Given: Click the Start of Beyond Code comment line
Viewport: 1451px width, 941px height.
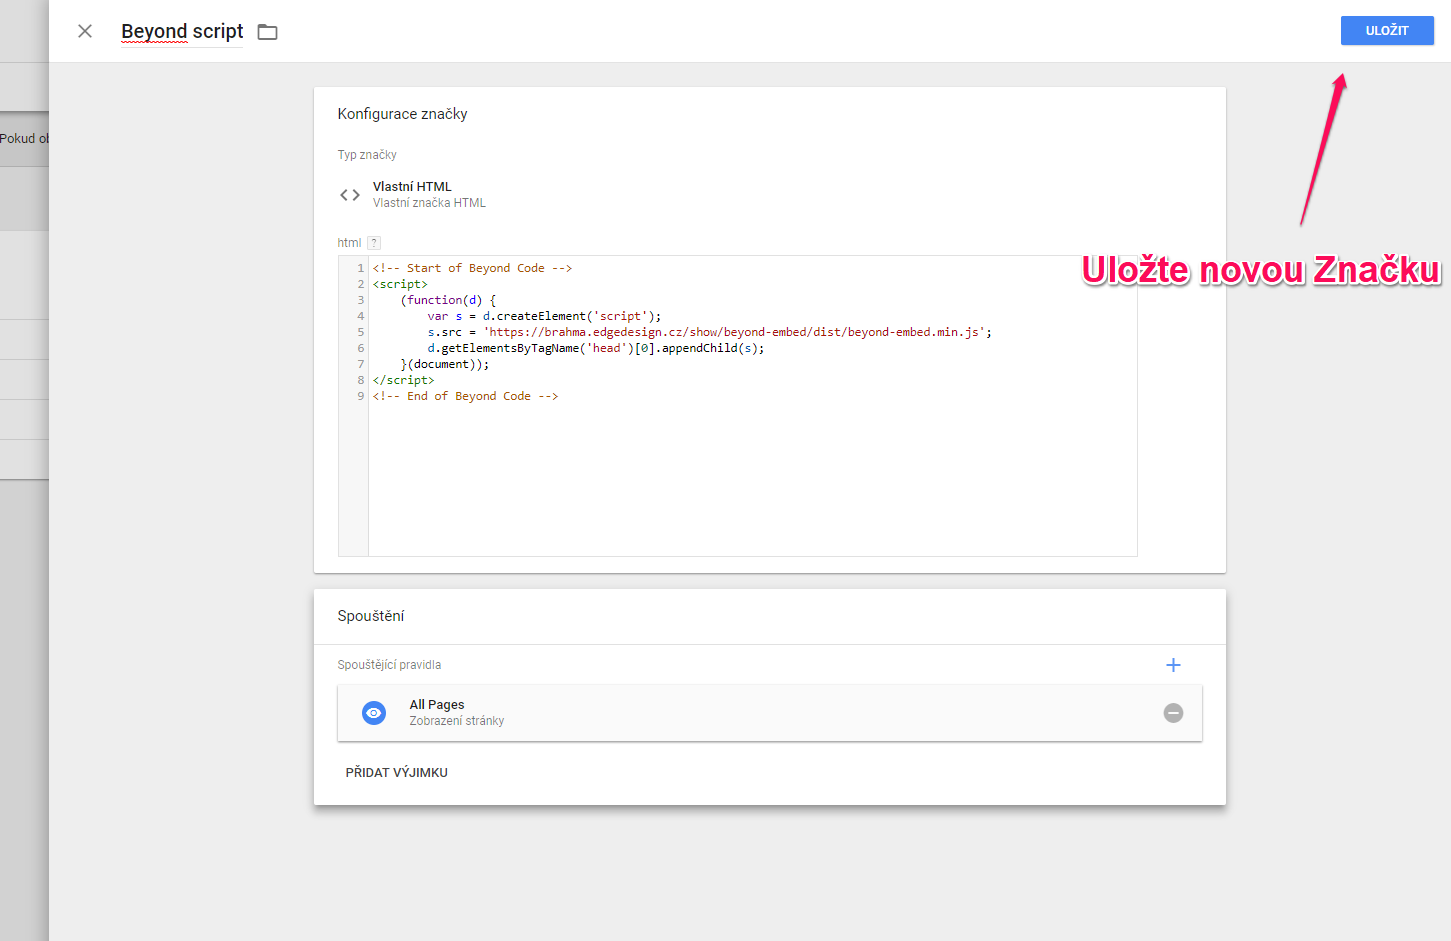Looking at the screenshot, I should click(x=472, y=268).
